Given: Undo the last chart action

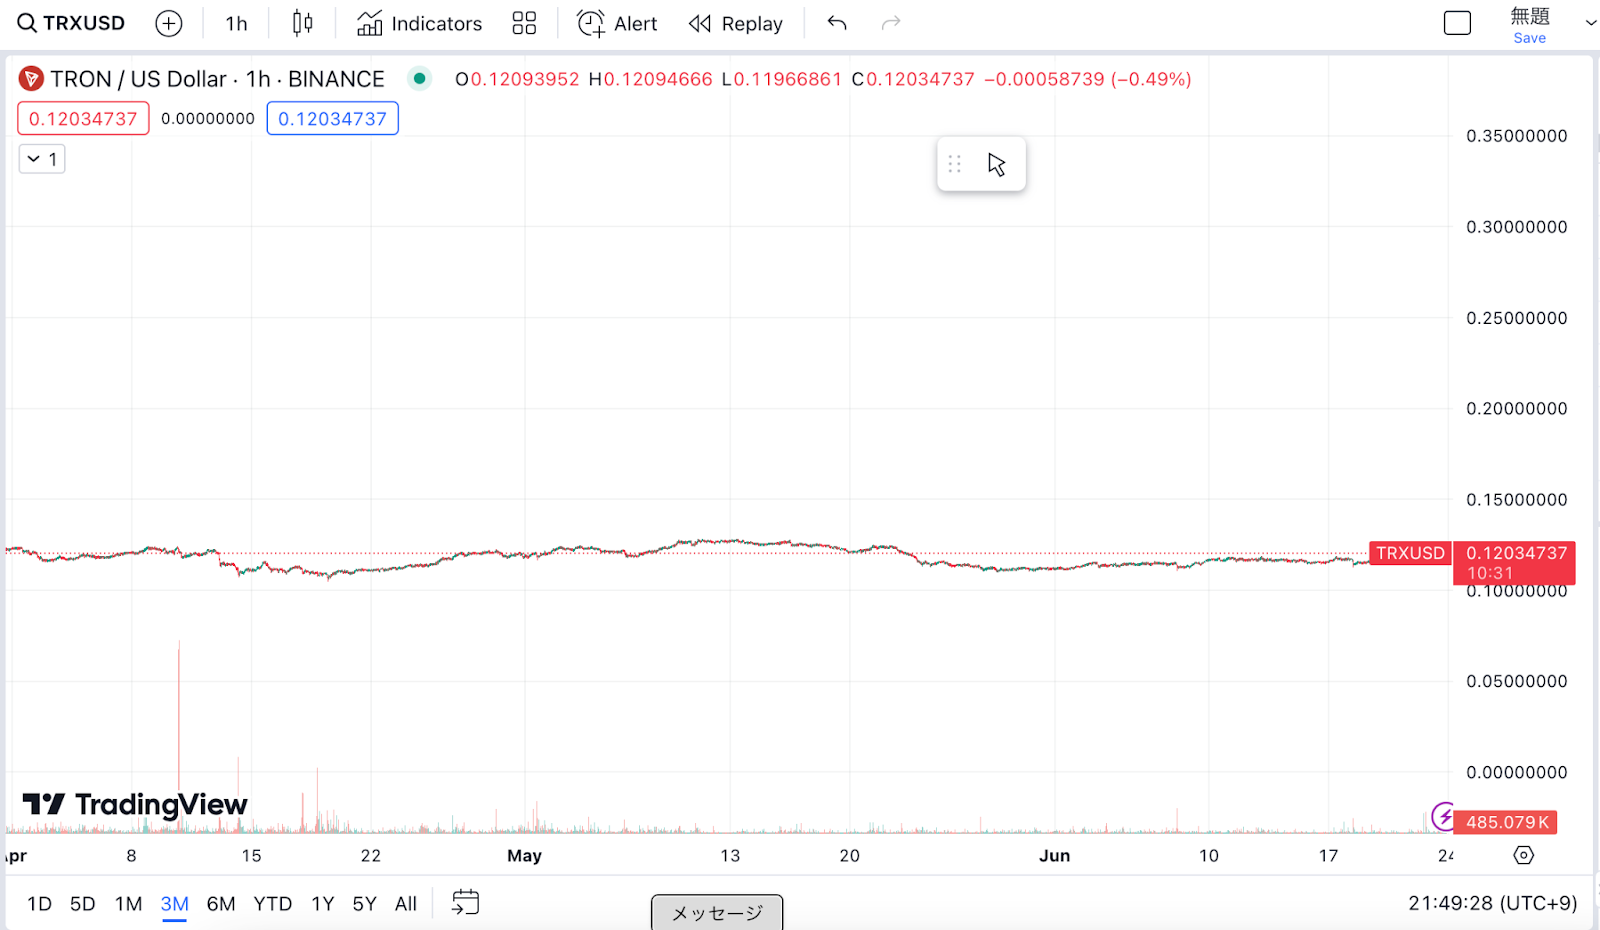Looking at the screenshot, I should [837, 23].
